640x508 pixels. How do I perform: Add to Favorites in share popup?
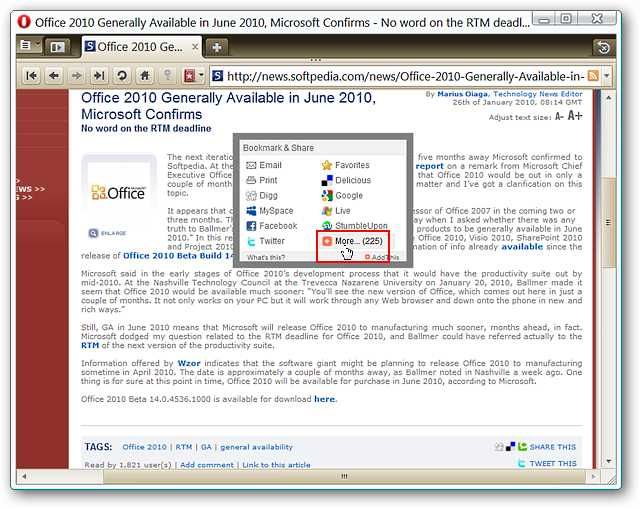coord(346,165)
